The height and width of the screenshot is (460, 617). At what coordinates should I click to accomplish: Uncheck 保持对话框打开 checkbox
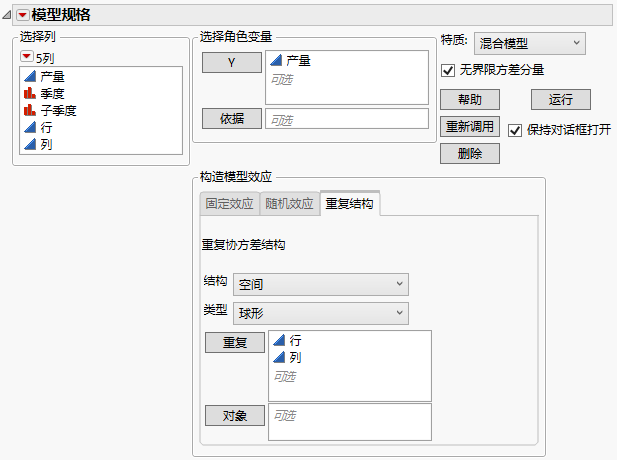point(515,130)
